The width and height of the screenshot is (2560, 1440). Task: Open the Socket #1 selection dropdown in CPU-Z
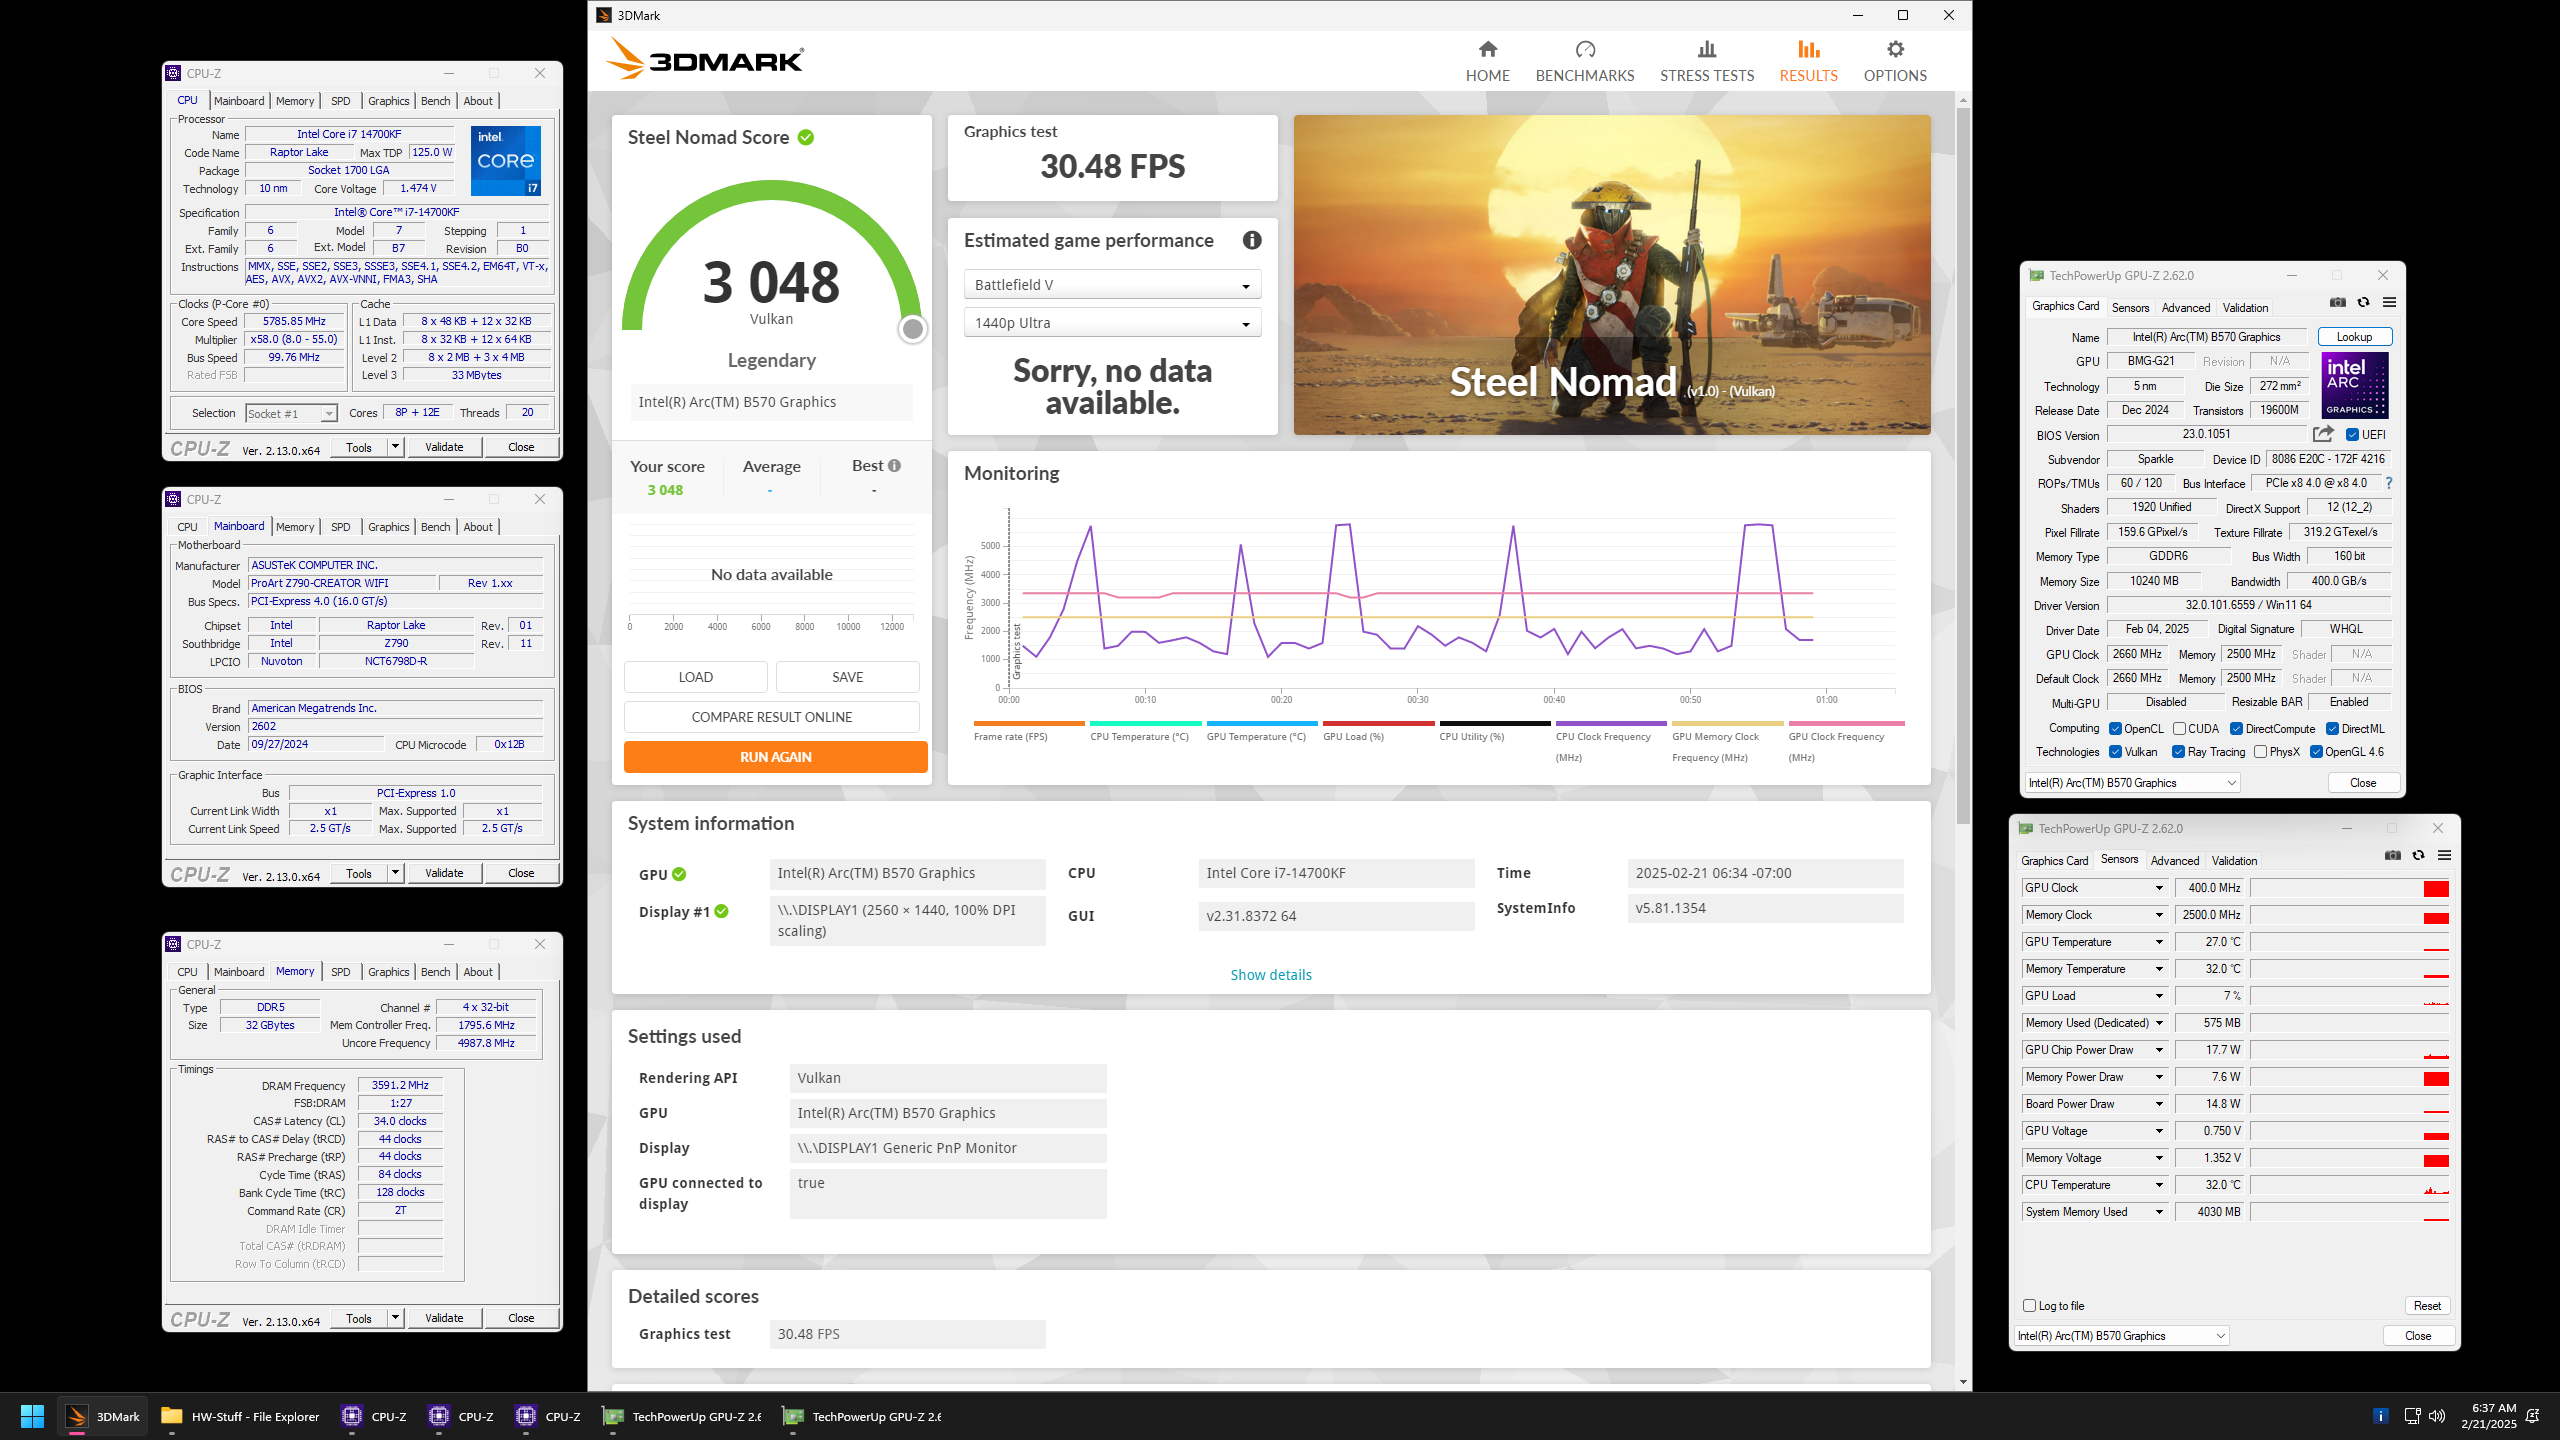tap(290, 413)
